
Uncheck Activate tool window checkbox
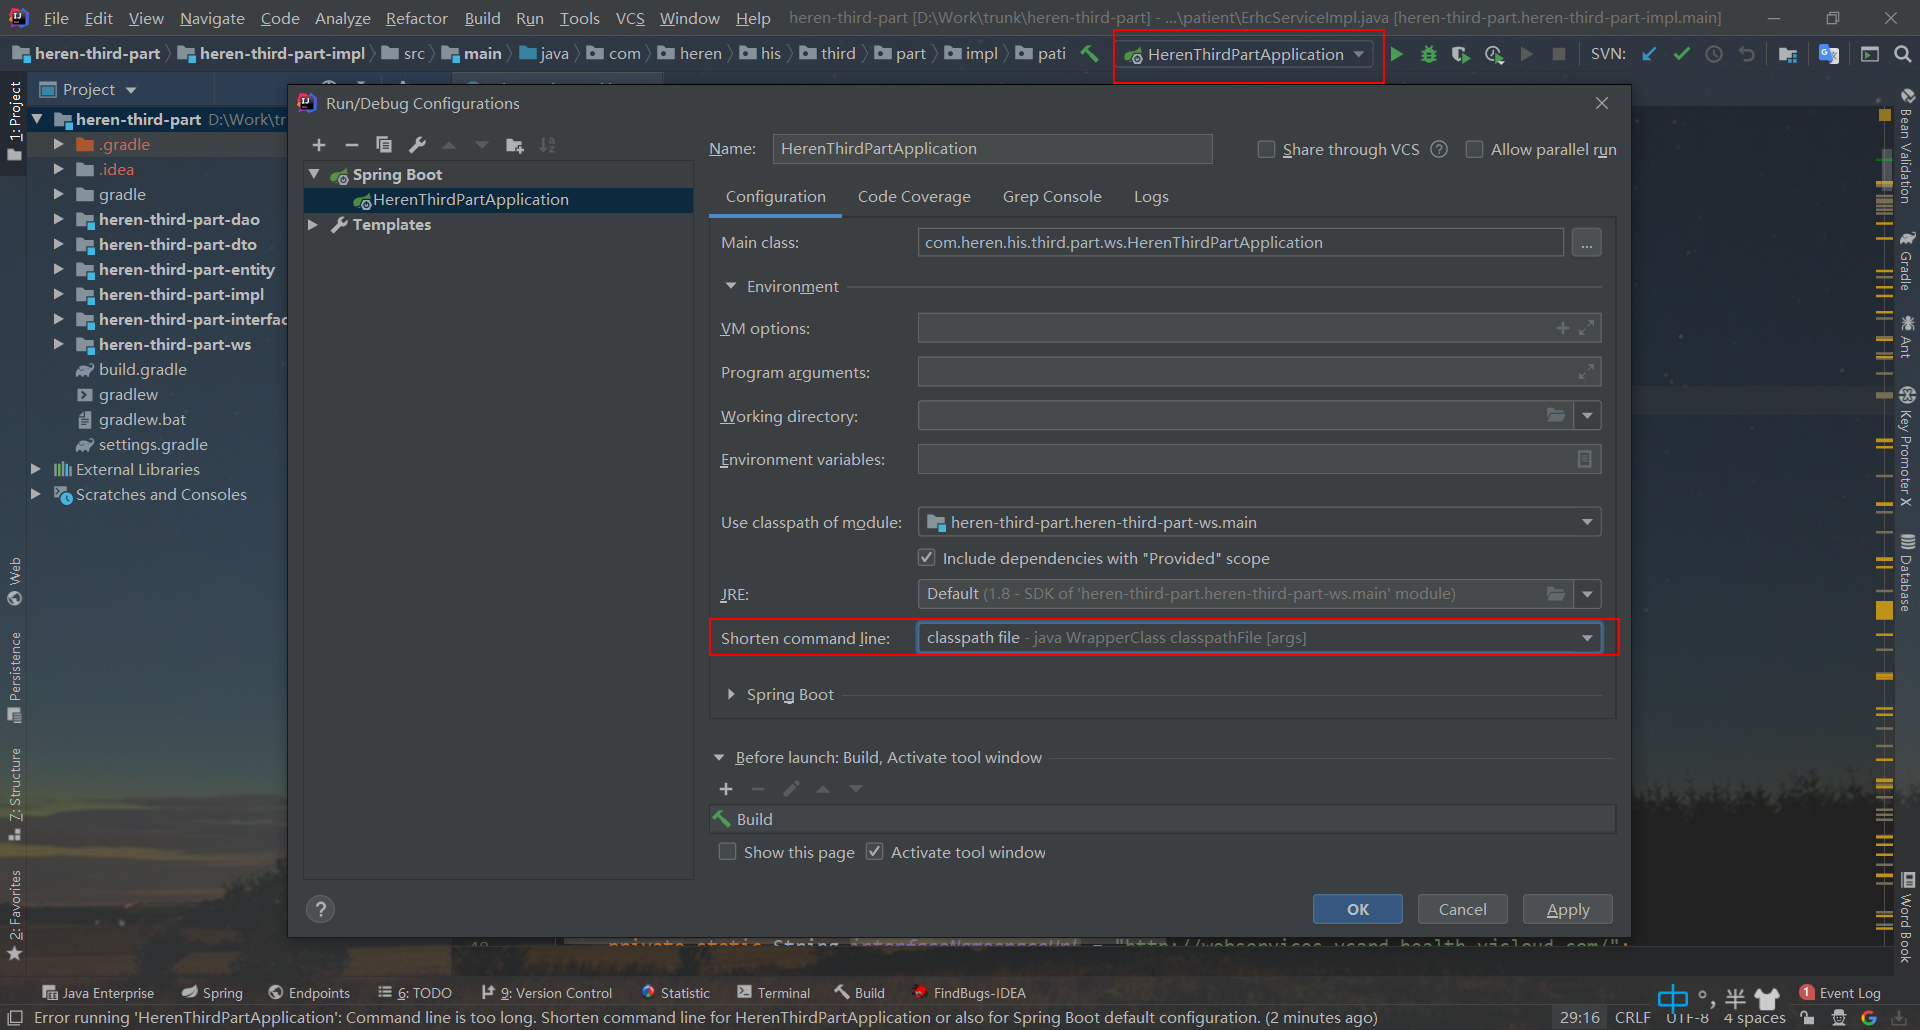[x=875, y=851]
